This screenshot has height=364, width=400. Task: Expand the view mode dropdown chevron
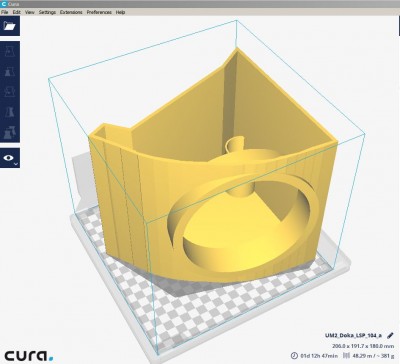coord(16,164)
